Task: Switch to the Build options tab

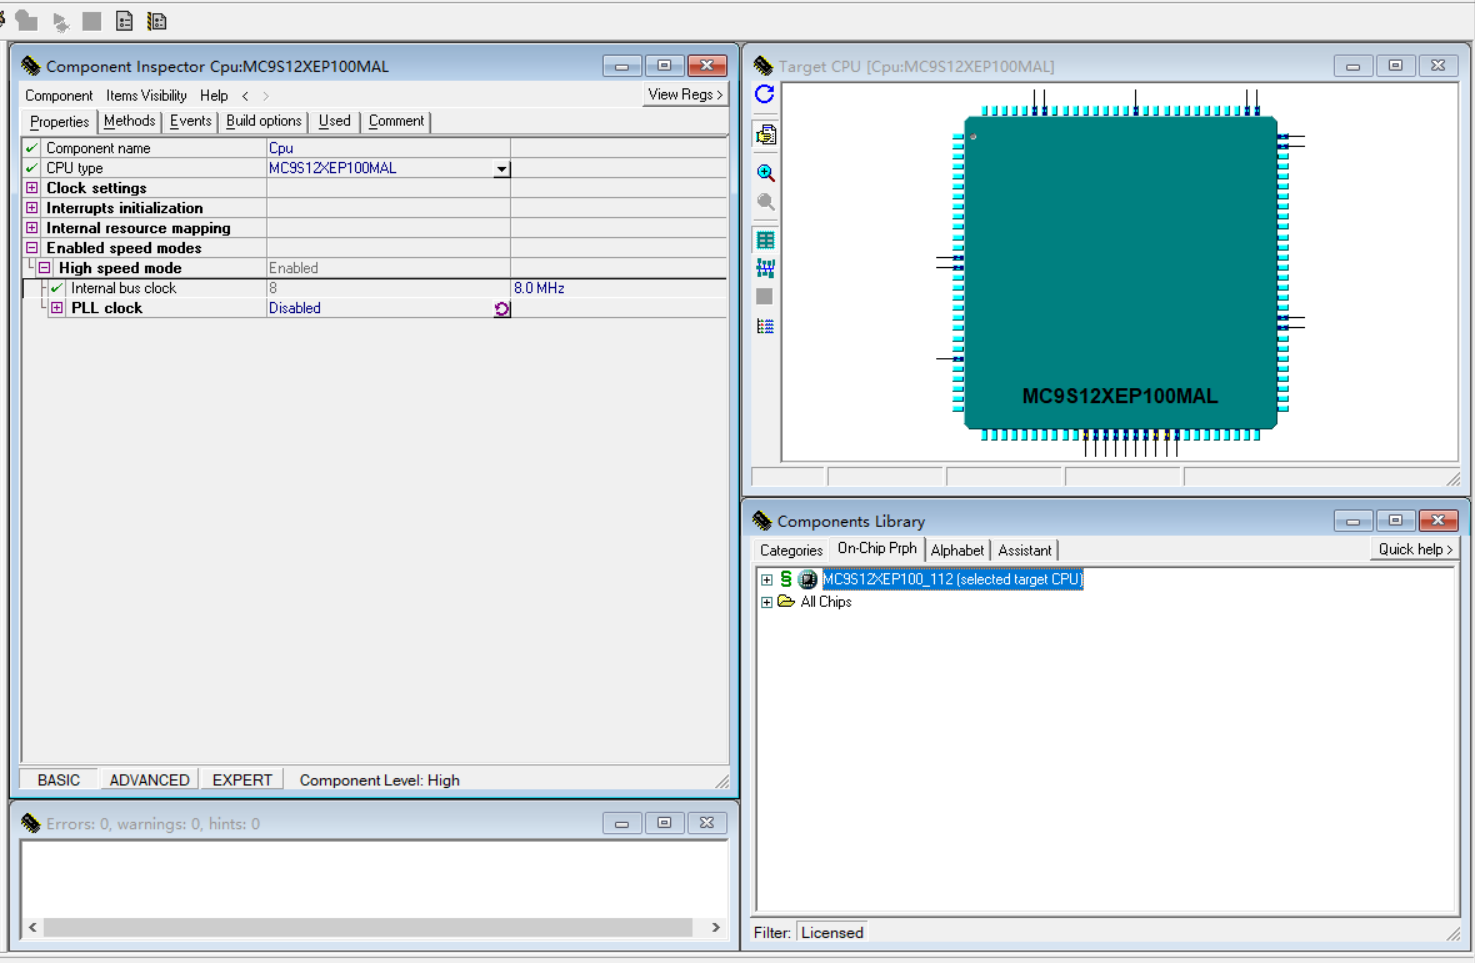Action: (264, 121)
